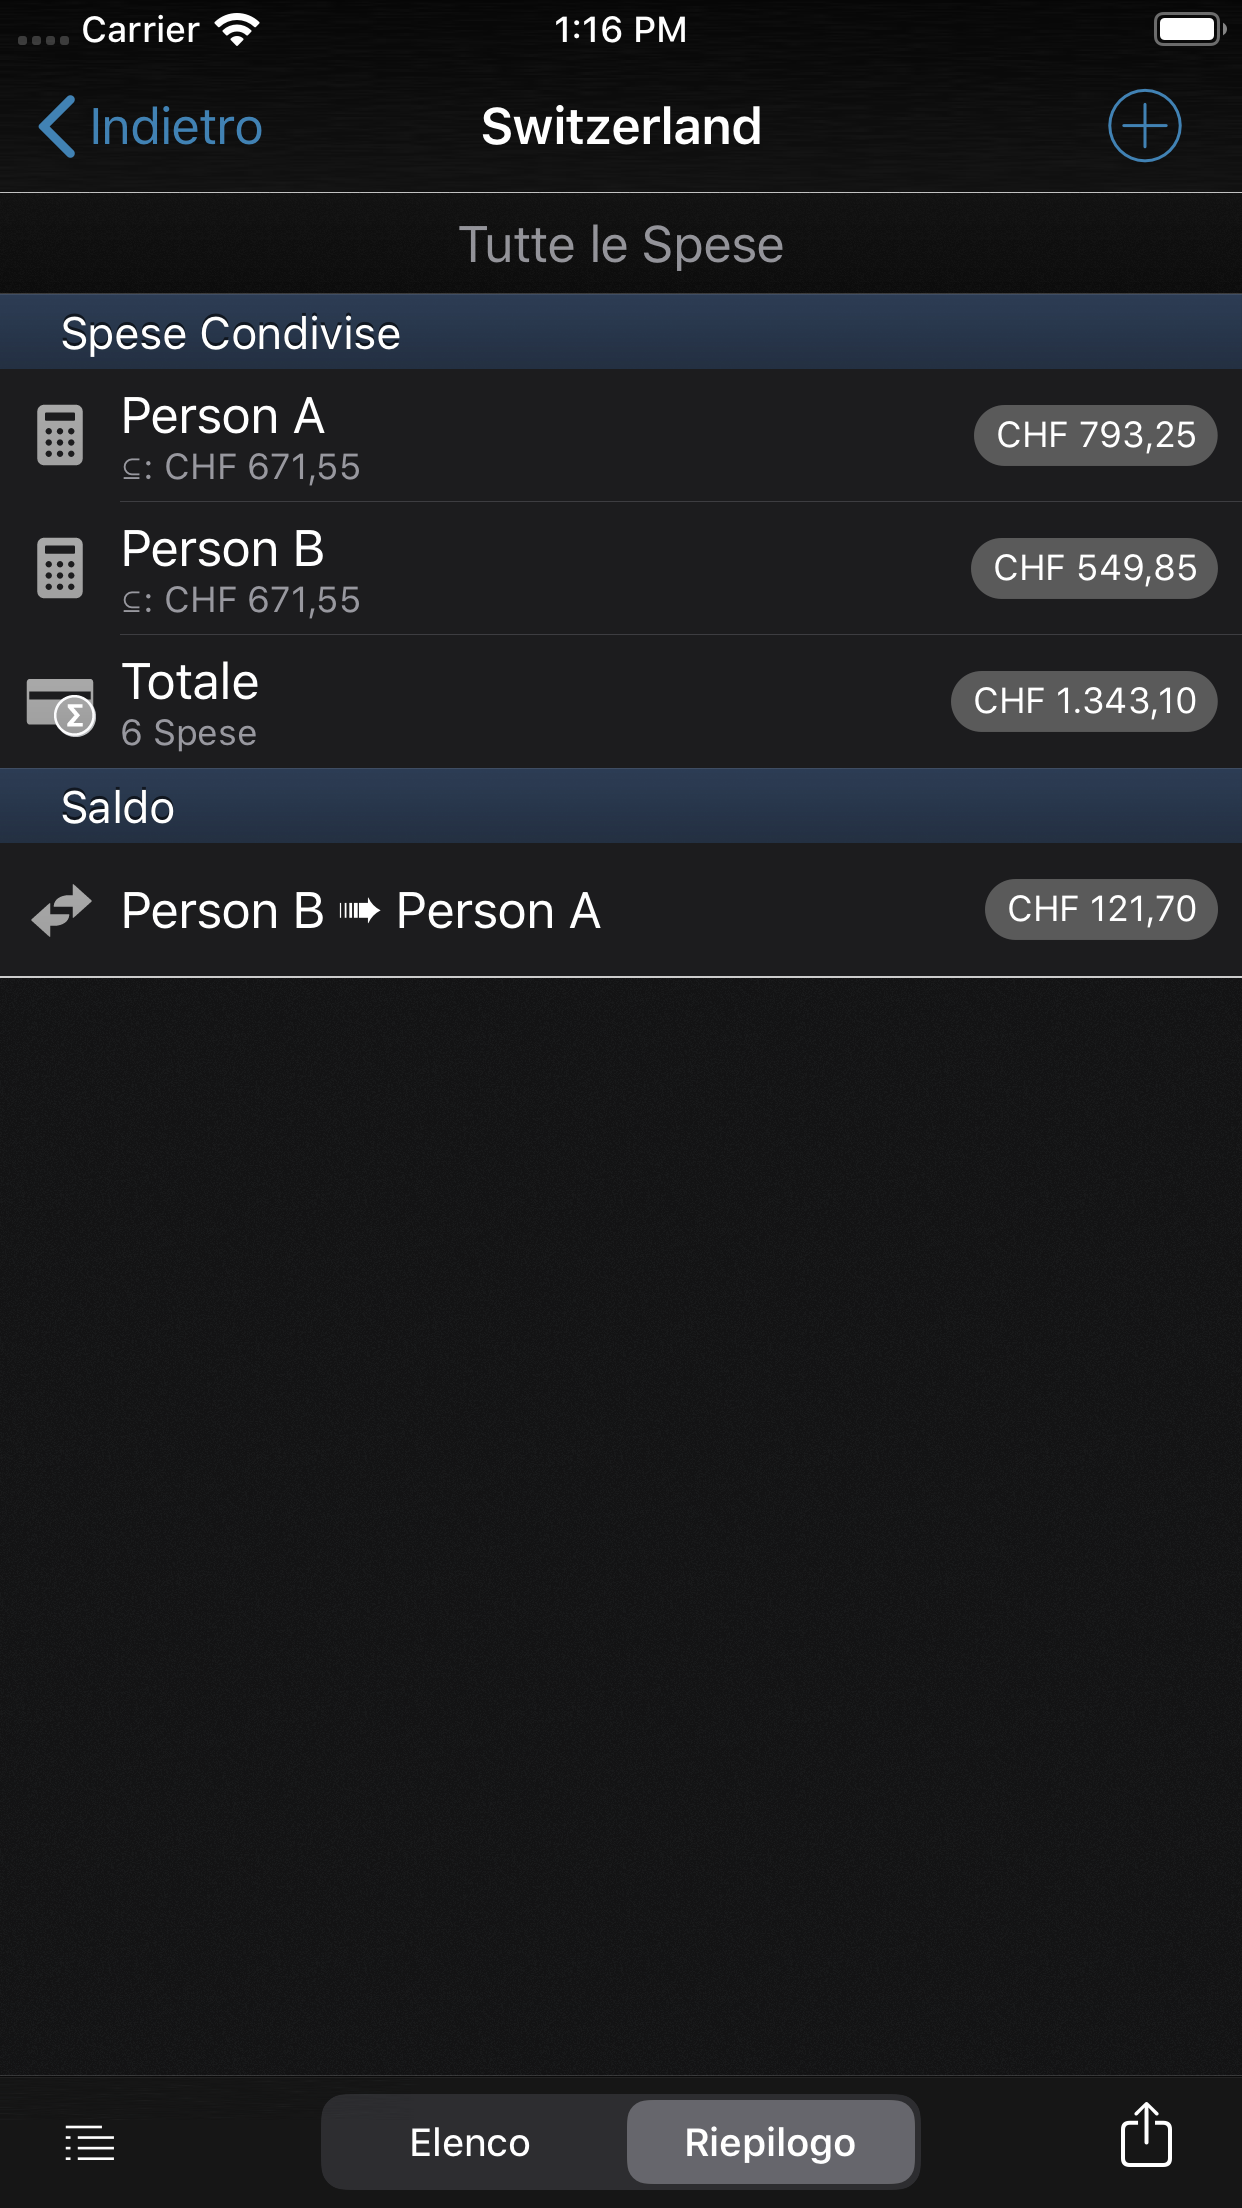Tap the list menu icon
This screenshot has width=1242, height=2208.
(x=90, y=2142)
